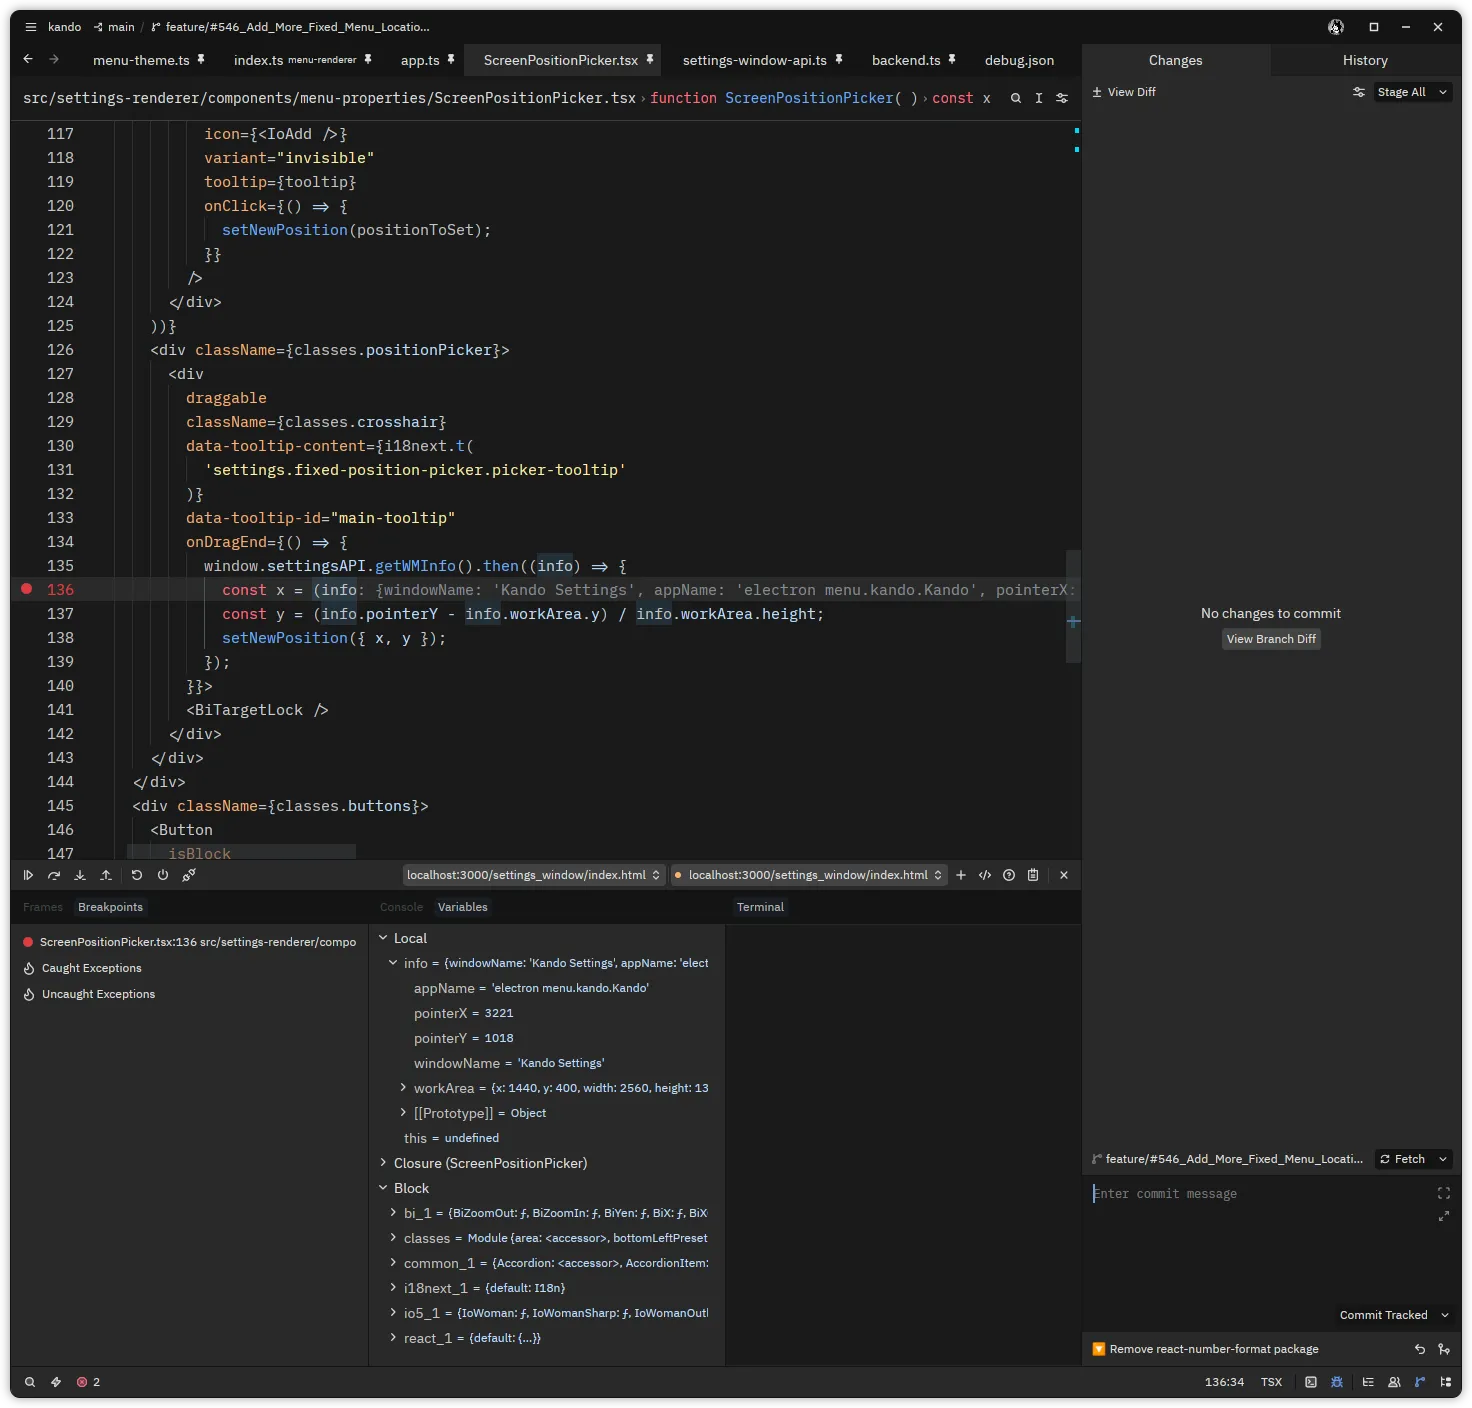Click Commit Tracked button

[1383, 1315]
